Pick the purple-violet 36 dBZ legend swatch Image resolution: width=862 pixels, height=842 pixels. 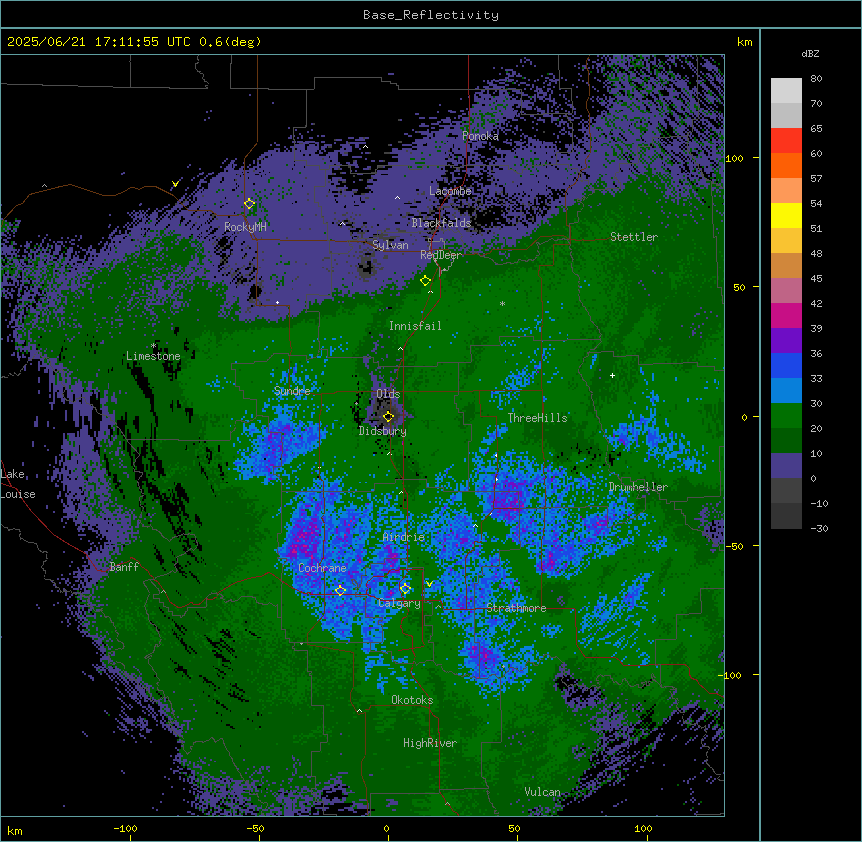pyautogui.click(x=786, y=340)
